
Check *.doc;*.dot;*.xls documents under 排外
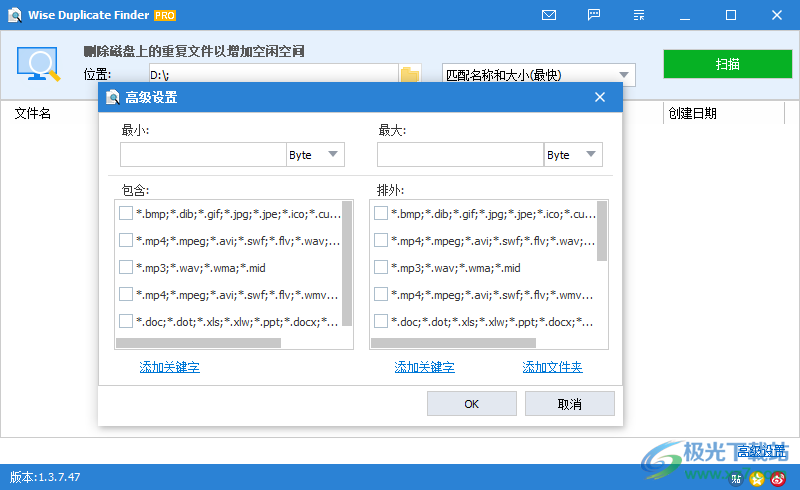click(x=381, y=322)
